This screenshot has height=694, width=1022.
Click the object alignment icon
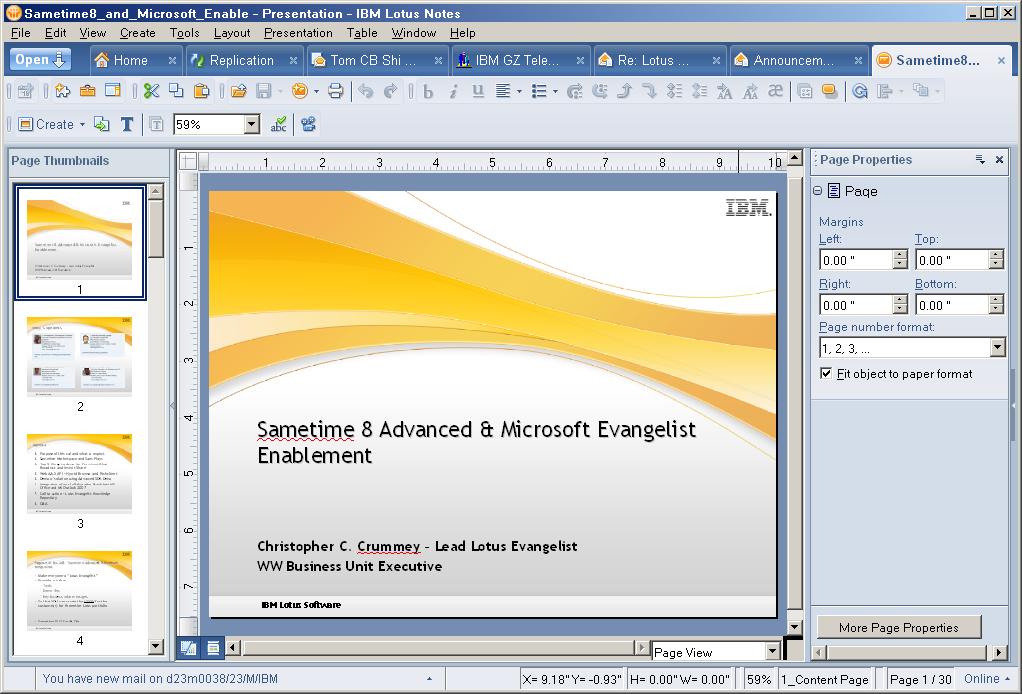884,91
